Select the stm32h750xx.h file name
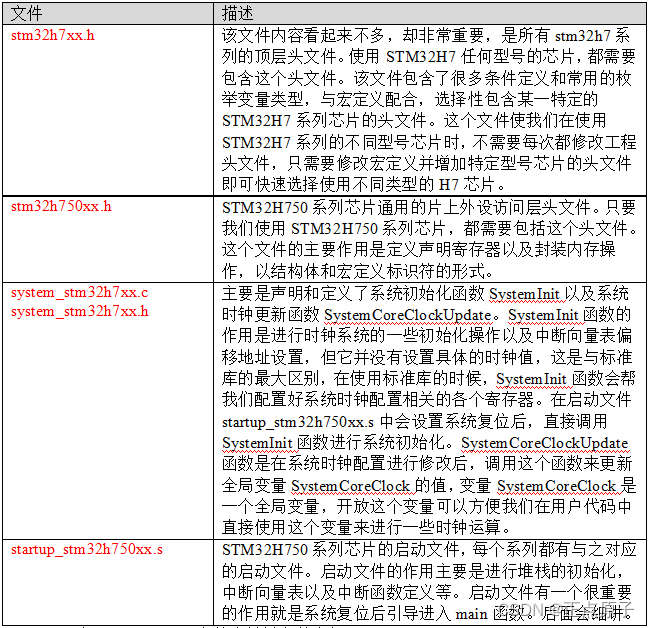 coord(61,206)
